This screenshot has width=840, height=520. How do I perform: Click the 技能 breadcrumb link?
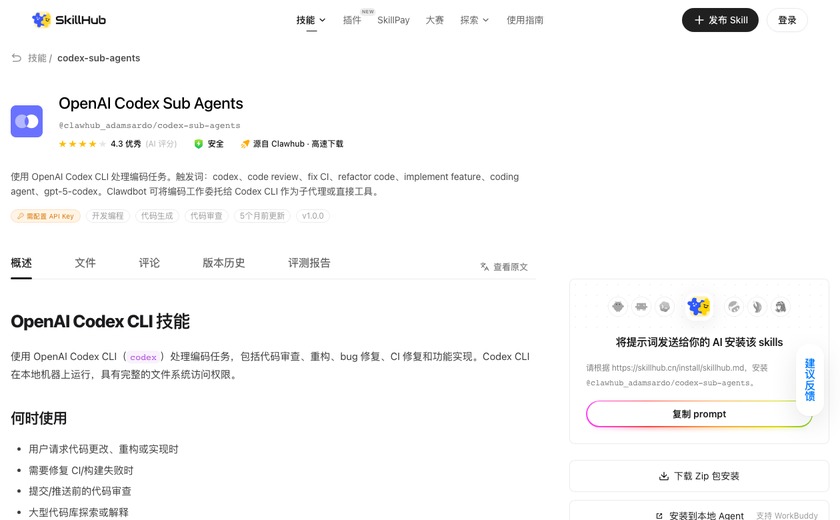(37, 58)
